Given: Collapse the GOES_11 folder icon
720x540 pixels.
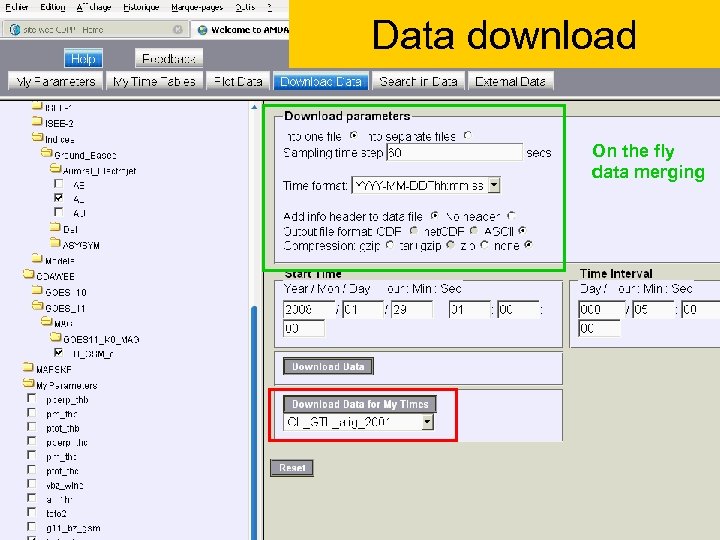Looking at the screenshot, I should [x=37, y=306].
